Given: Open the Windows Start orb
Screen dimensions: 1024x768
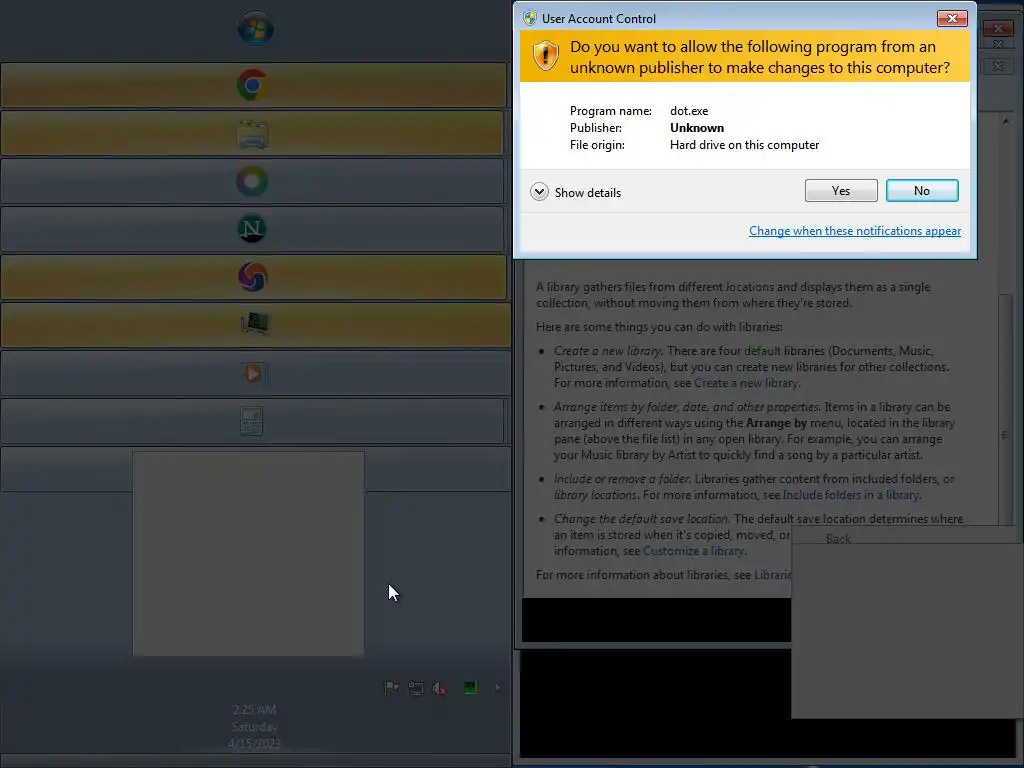Looking at the screenshot, I should [255, 29].
